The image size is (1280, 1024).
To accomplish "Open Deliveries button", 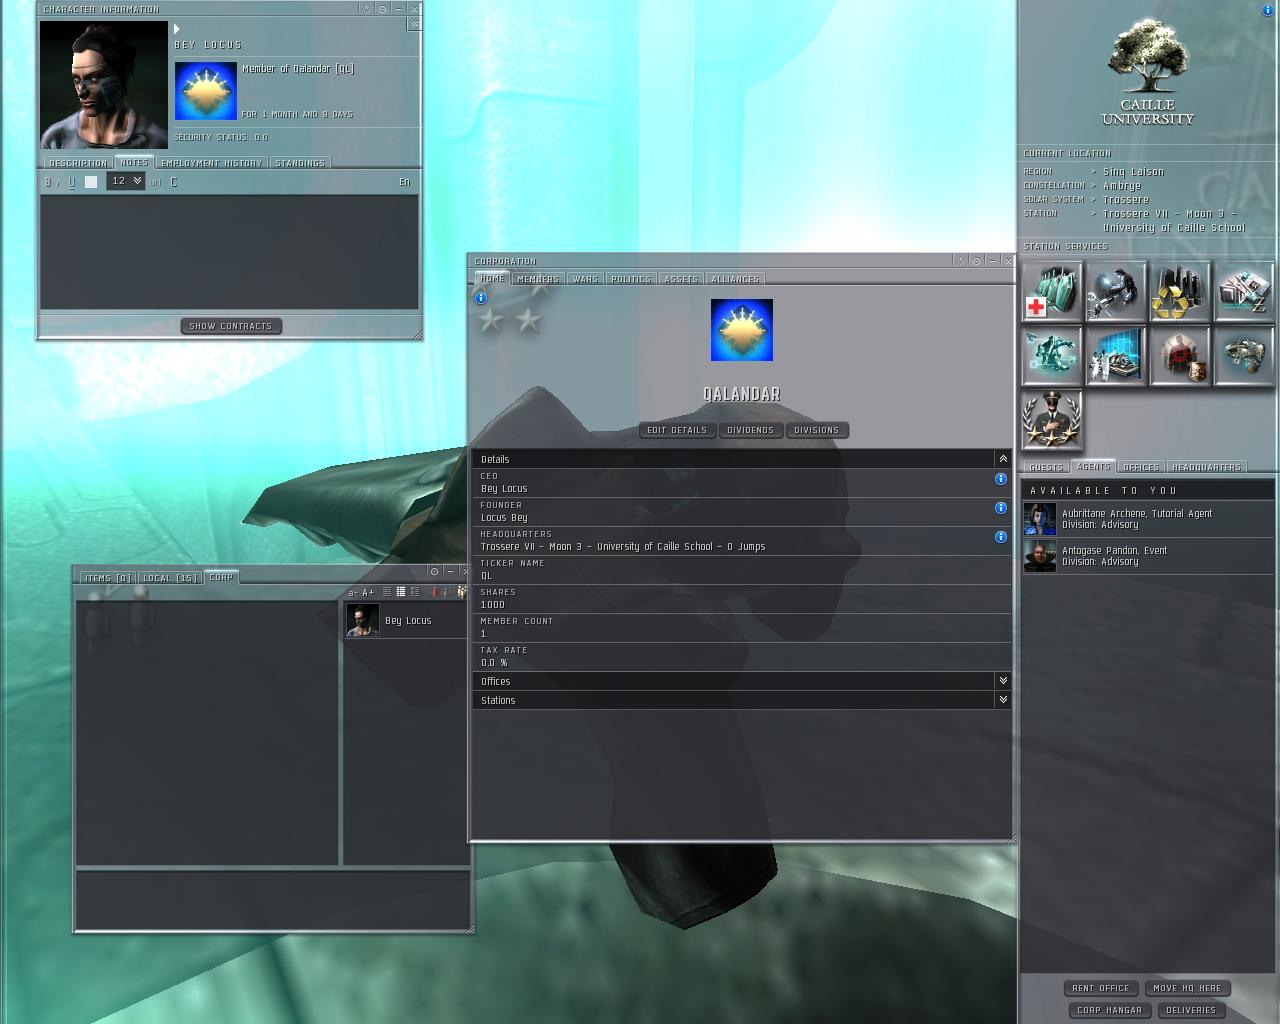I will point(1191,1010).
